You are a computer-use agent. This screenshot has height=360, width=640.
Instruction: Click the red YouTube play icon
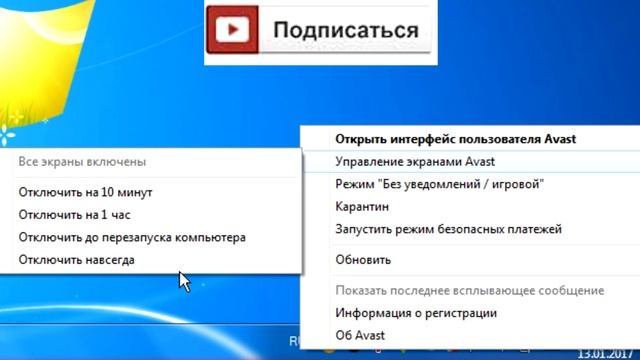[232, 29]
